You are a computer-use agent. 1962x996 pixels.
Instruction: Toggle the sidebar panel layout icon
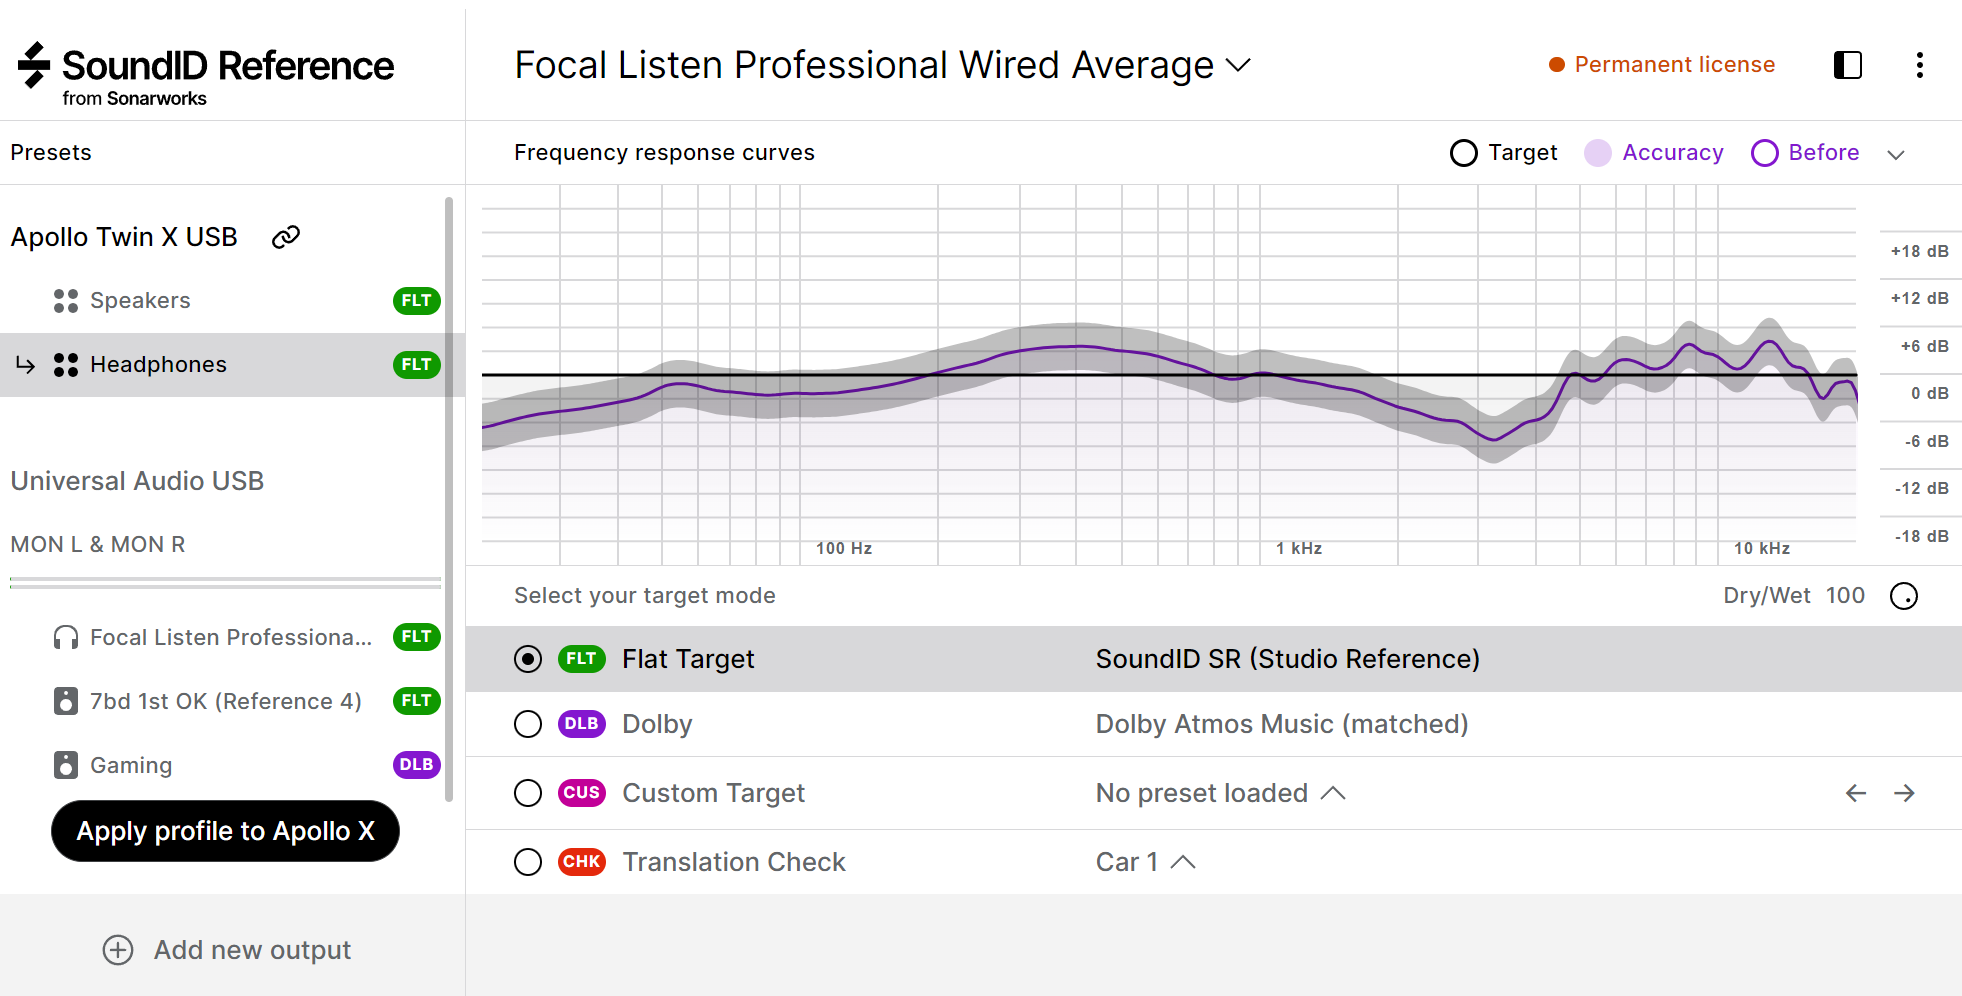coord(1848,65)
